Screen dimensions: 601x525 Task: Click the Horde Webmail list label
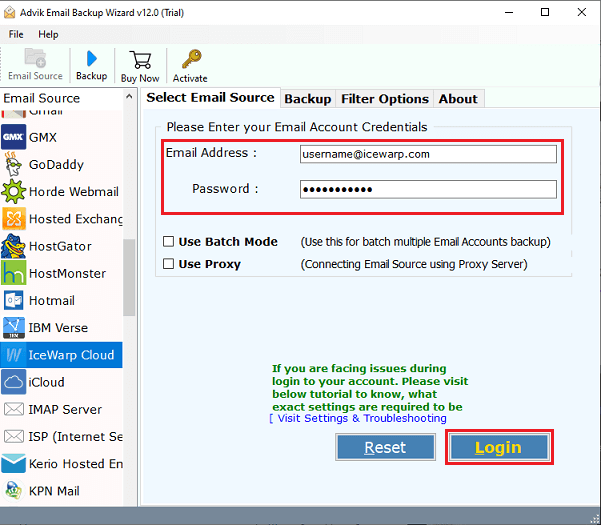click(74, 191)
